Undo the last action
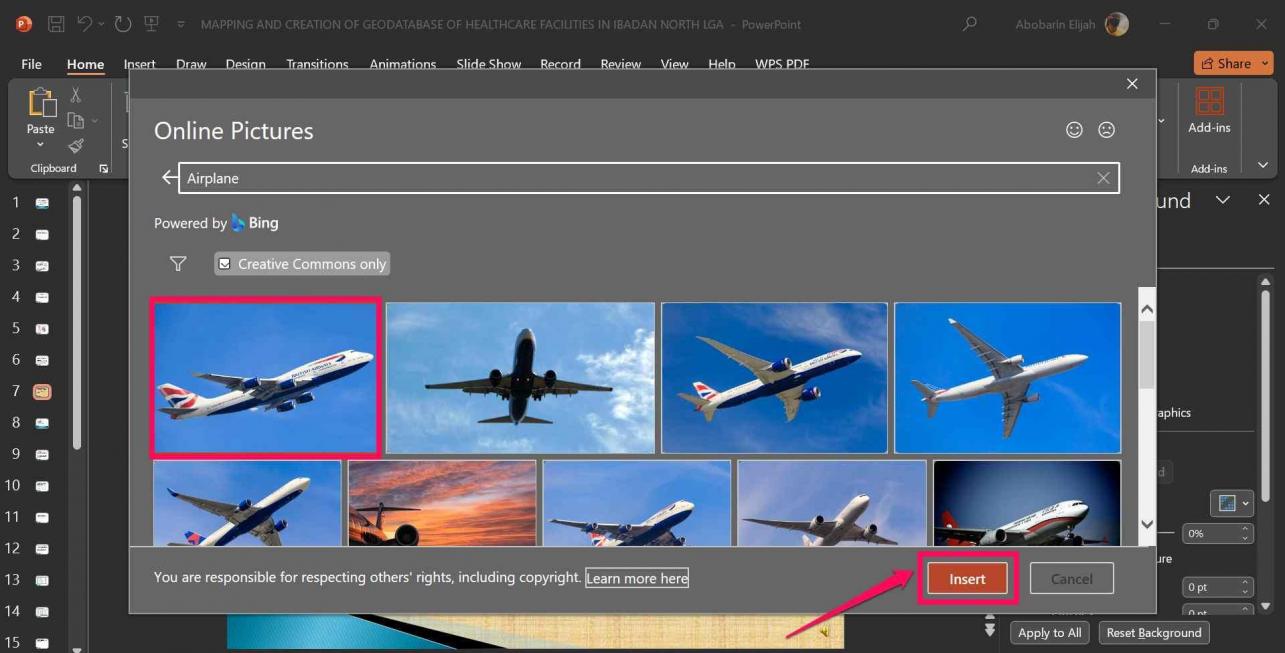Image resolution: width=1285 pixels, height=653 pixels. [x=84, y=24]
